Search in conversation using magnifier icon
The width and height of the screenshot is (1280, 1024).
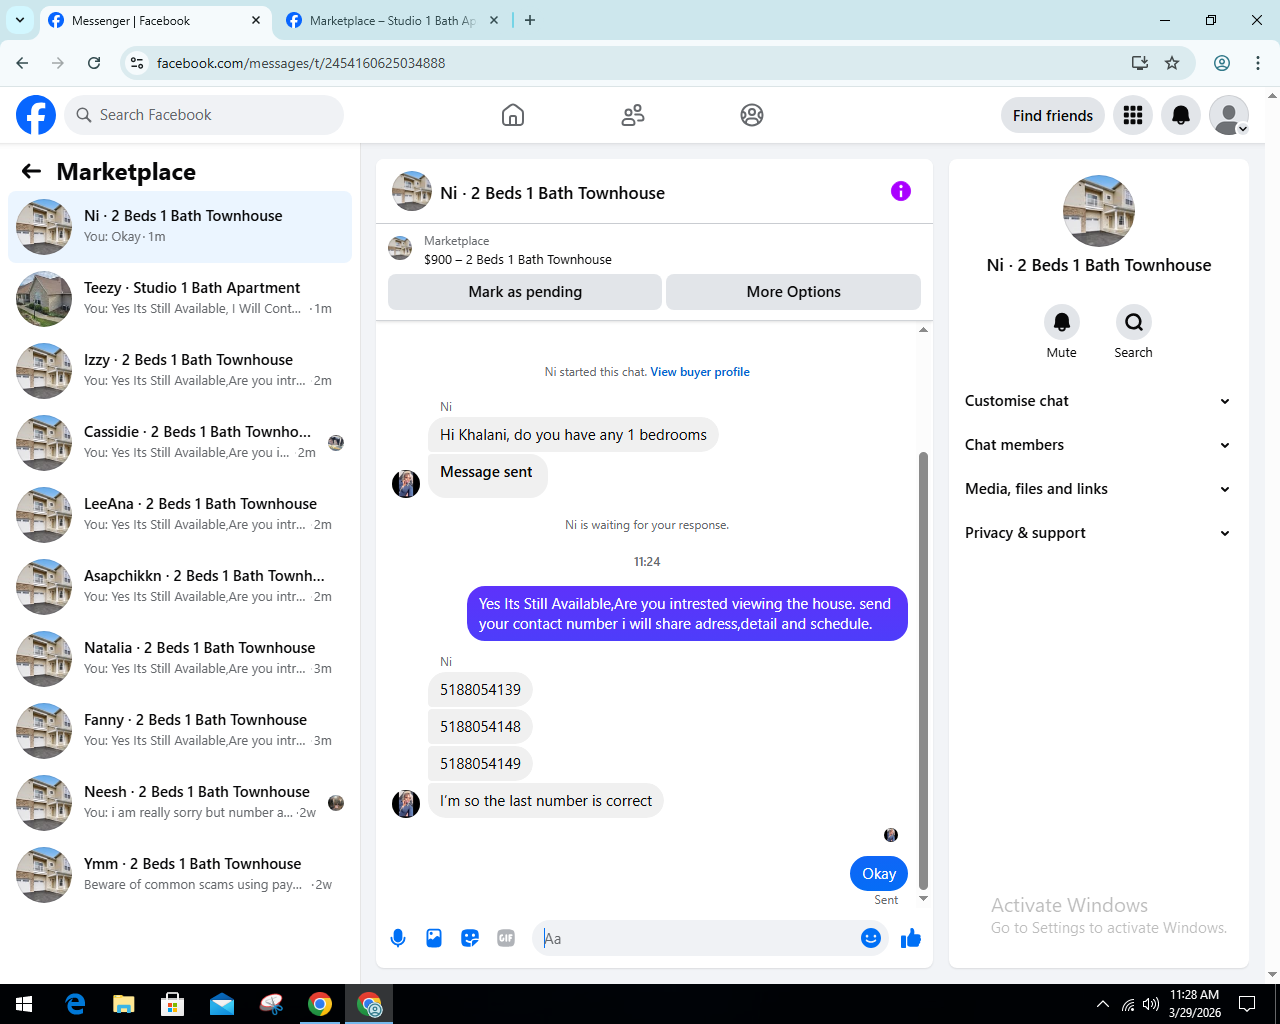coord(1134,322)
